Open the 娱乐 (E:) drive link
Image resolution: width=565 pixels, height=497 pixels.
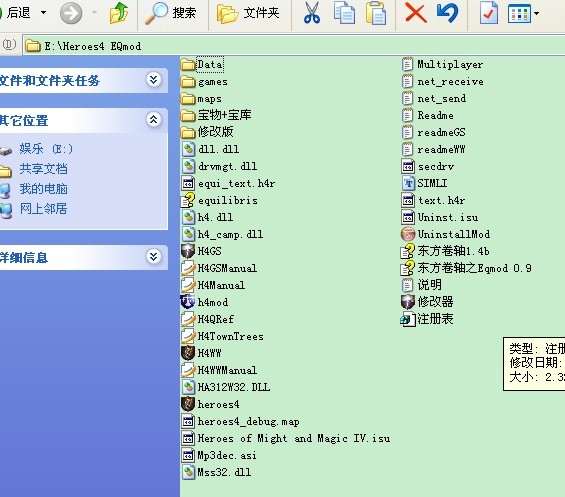coord(46,148)
